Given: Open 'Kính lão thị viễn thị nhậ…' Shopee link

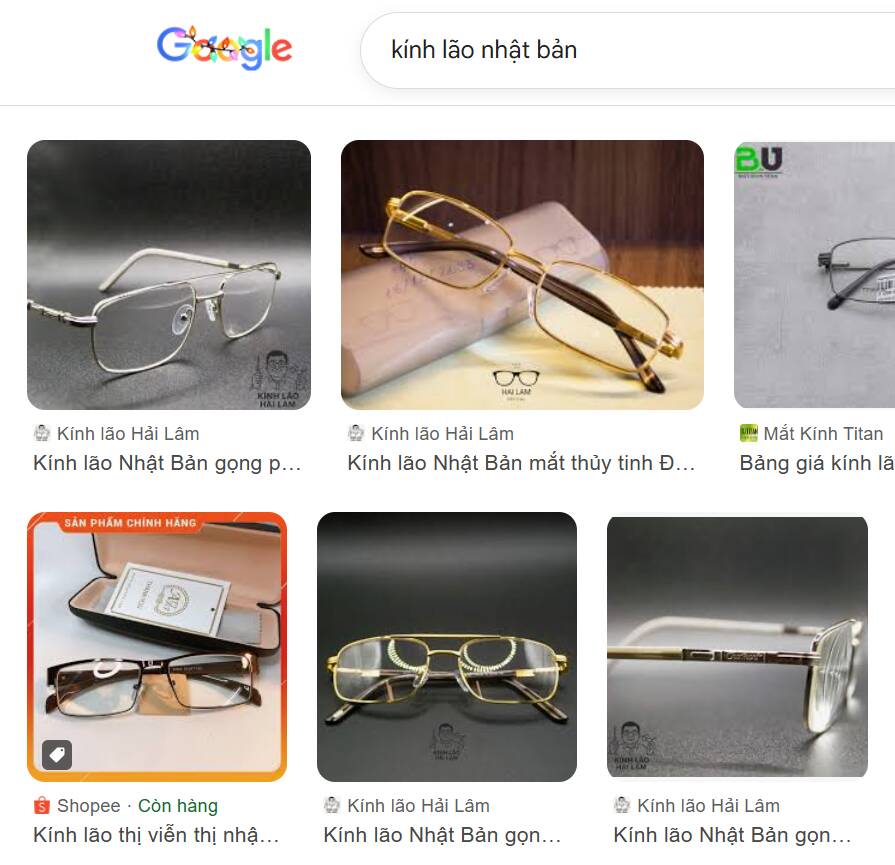Looking at the screenshot, I should tap(156, 835).
